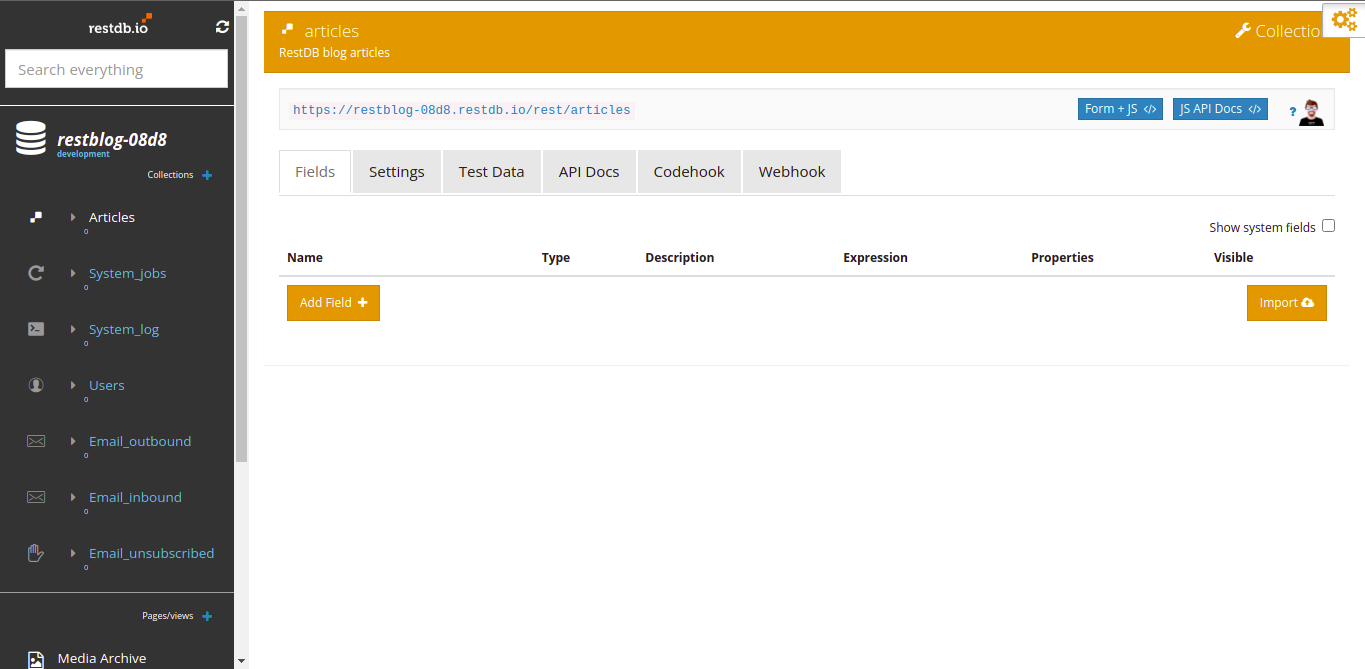Click the articles icon in the orange header
The width and height of the screenshot is (1365, 669).
(x=288, y=31)
